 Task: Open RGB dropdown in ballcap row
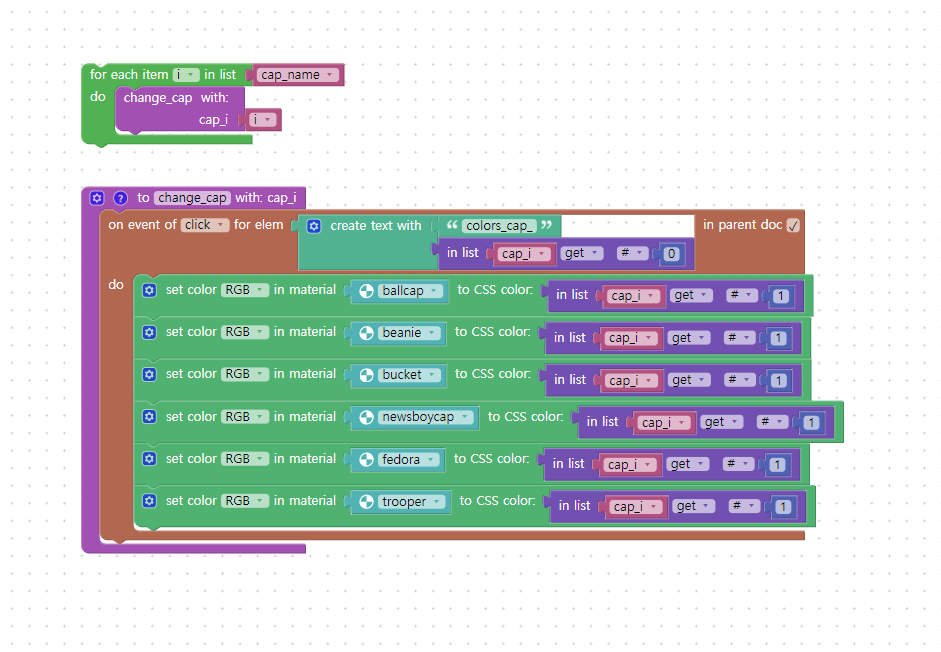click(245, 290)
